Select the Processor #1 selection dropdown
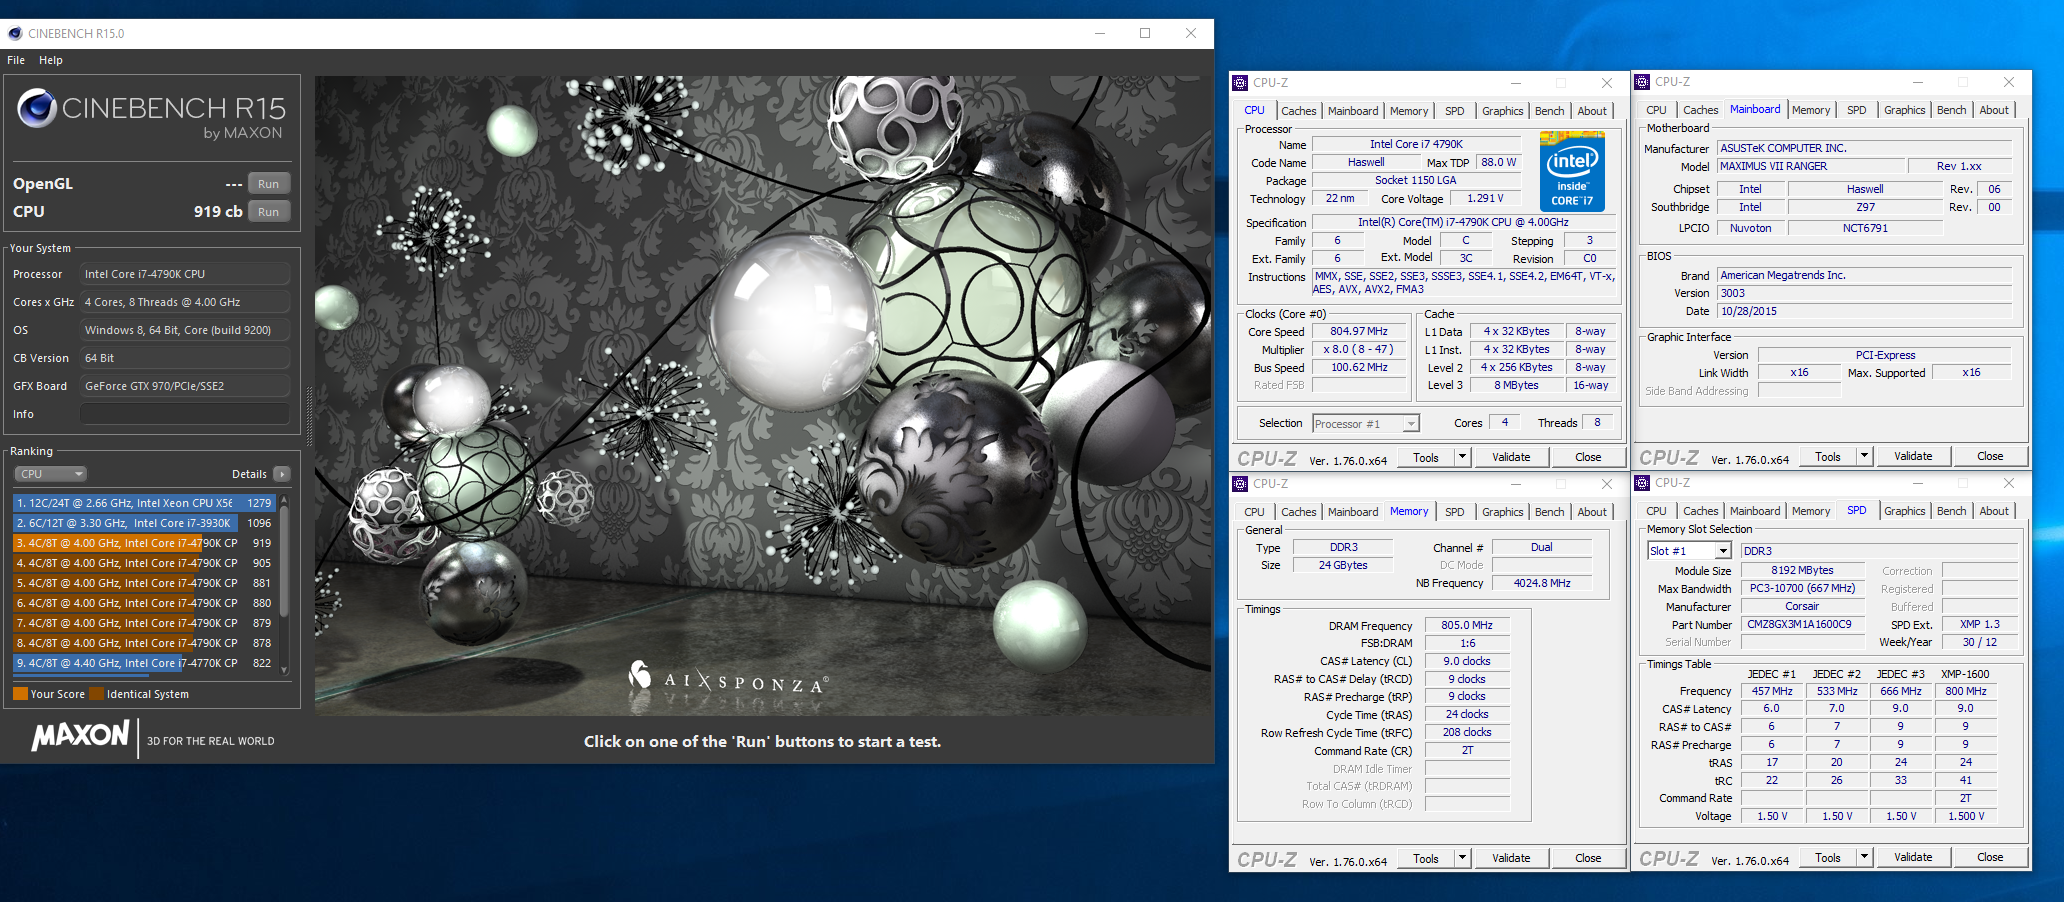 coord(1366,424)
